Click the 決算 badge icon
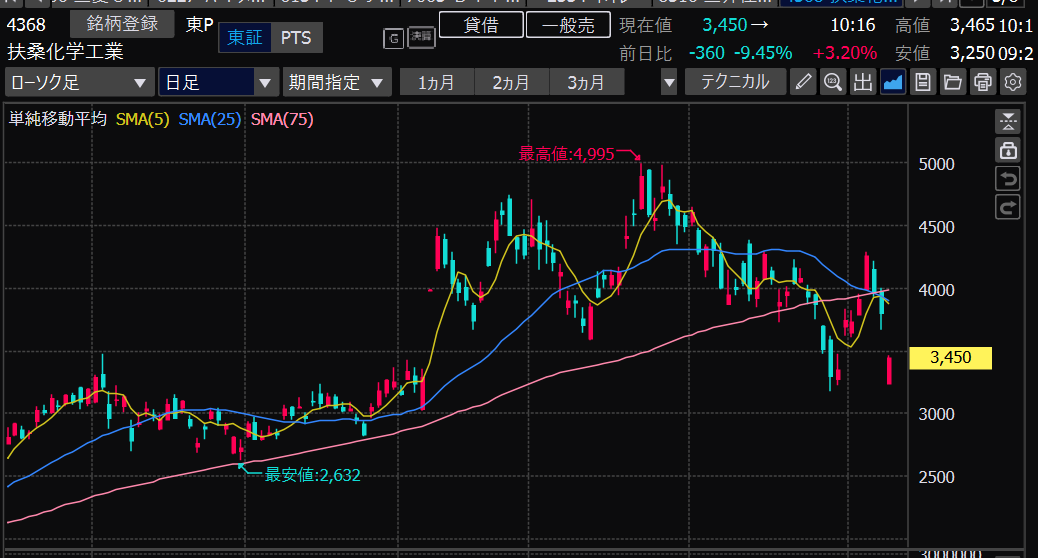This screenshot has height=558, width=1038. click(421, 36)
